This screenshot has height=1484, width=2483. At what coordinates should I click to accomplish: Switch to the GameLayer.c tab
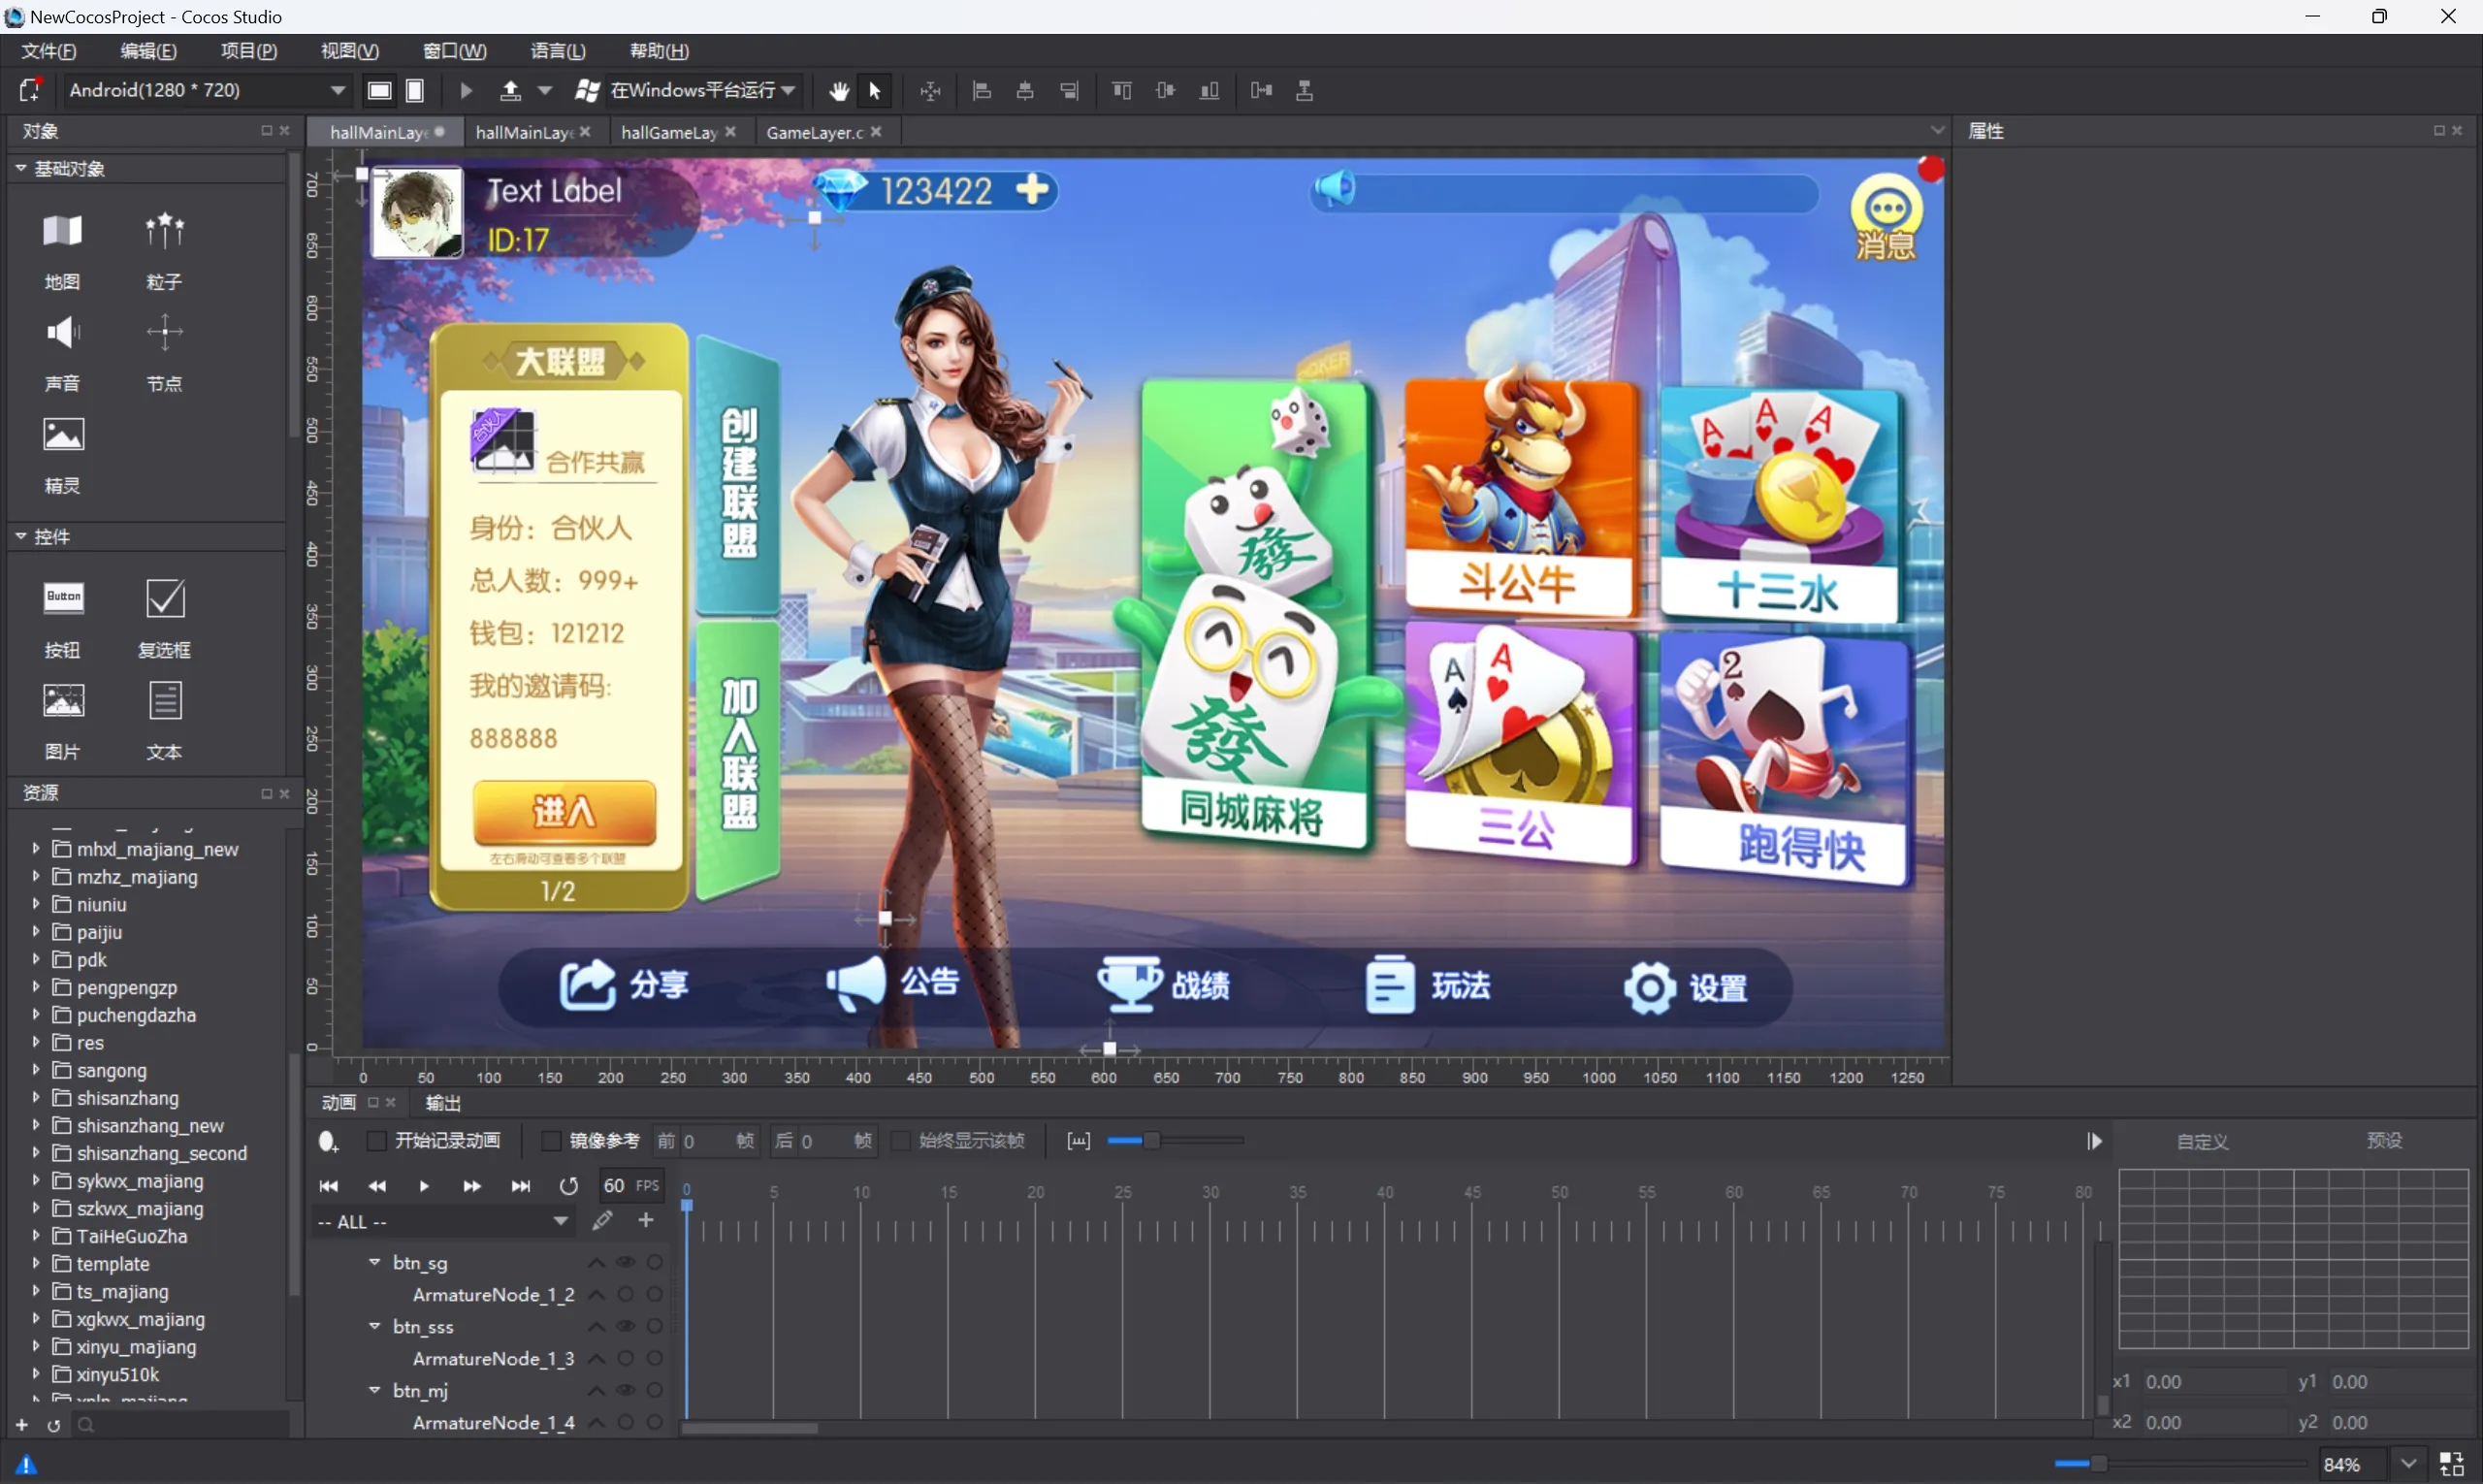(813, 132)
